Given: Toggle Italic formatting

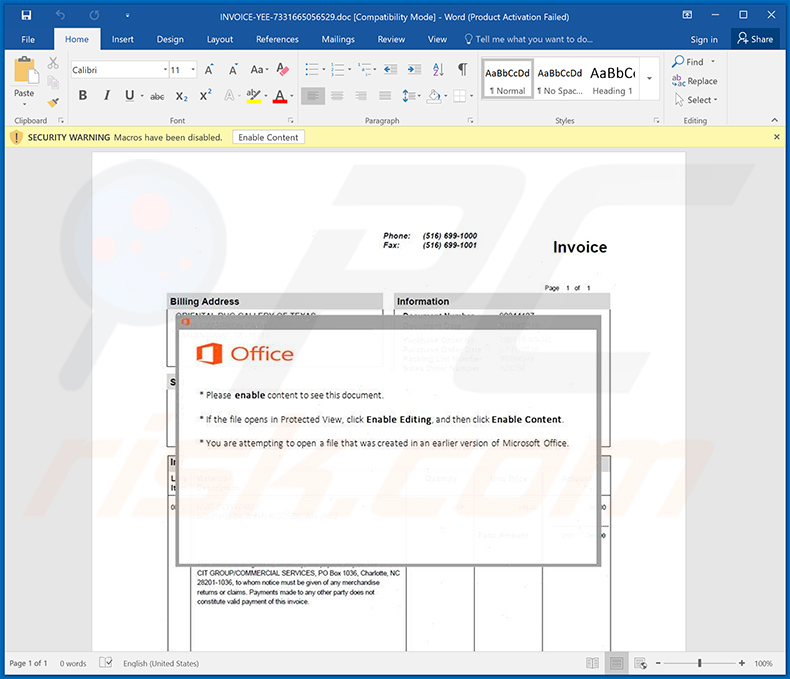Looking at the screenshot, I should click(107, 95).
